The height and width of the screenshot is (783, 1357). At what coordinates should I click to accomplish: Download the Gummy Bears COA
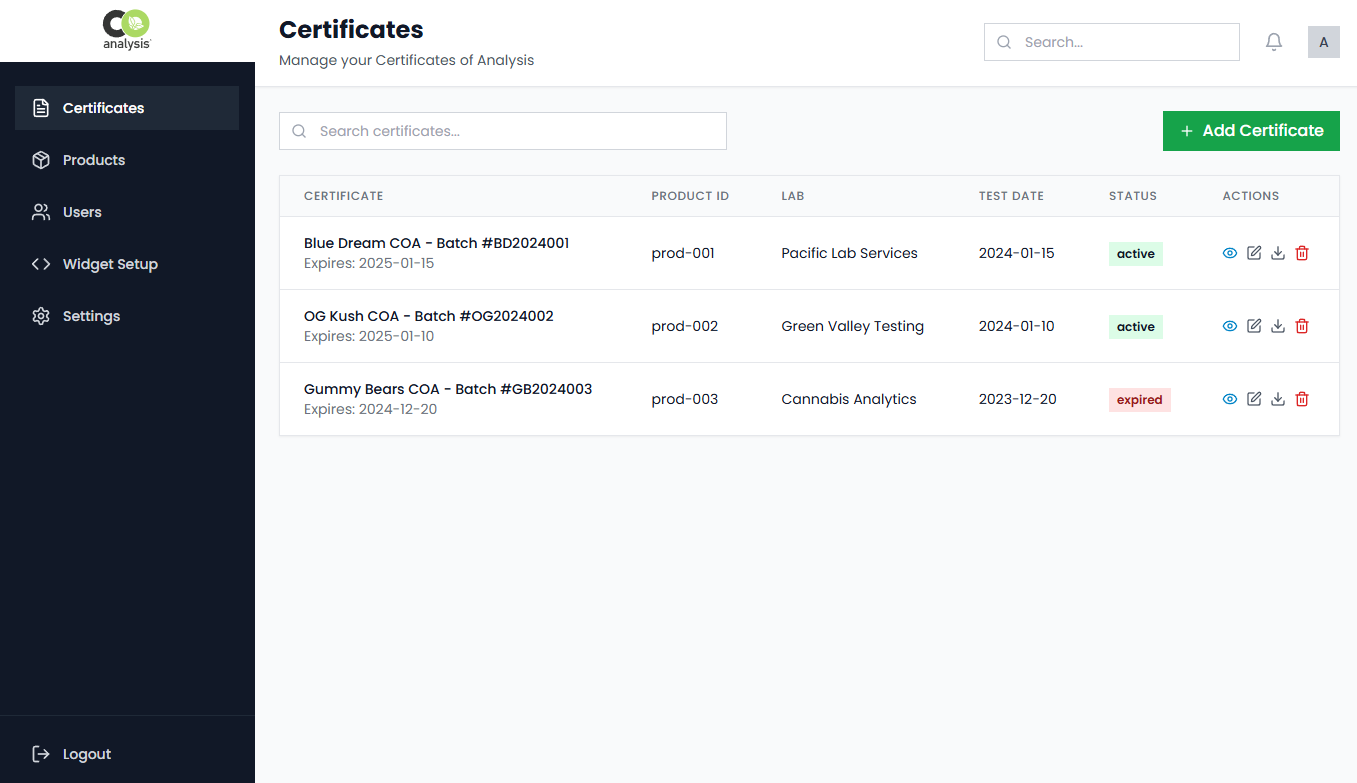point(1277,398)
